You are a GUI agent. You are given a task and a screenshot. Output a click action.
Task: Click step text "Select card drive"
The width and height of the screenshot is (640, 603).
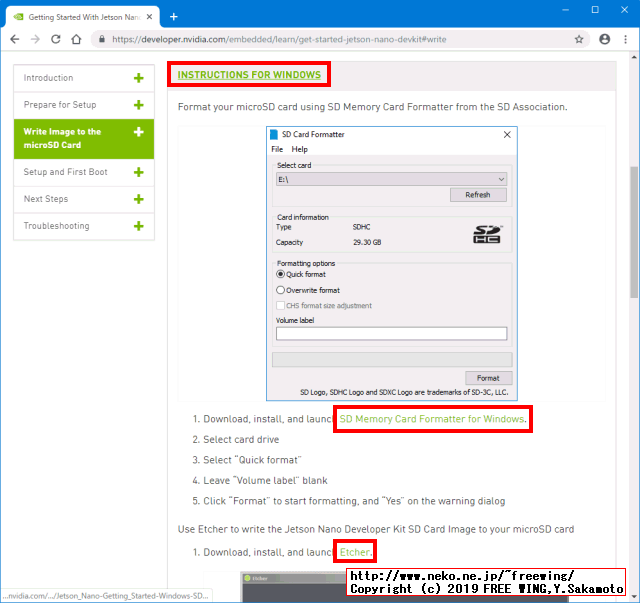(241, 440)
